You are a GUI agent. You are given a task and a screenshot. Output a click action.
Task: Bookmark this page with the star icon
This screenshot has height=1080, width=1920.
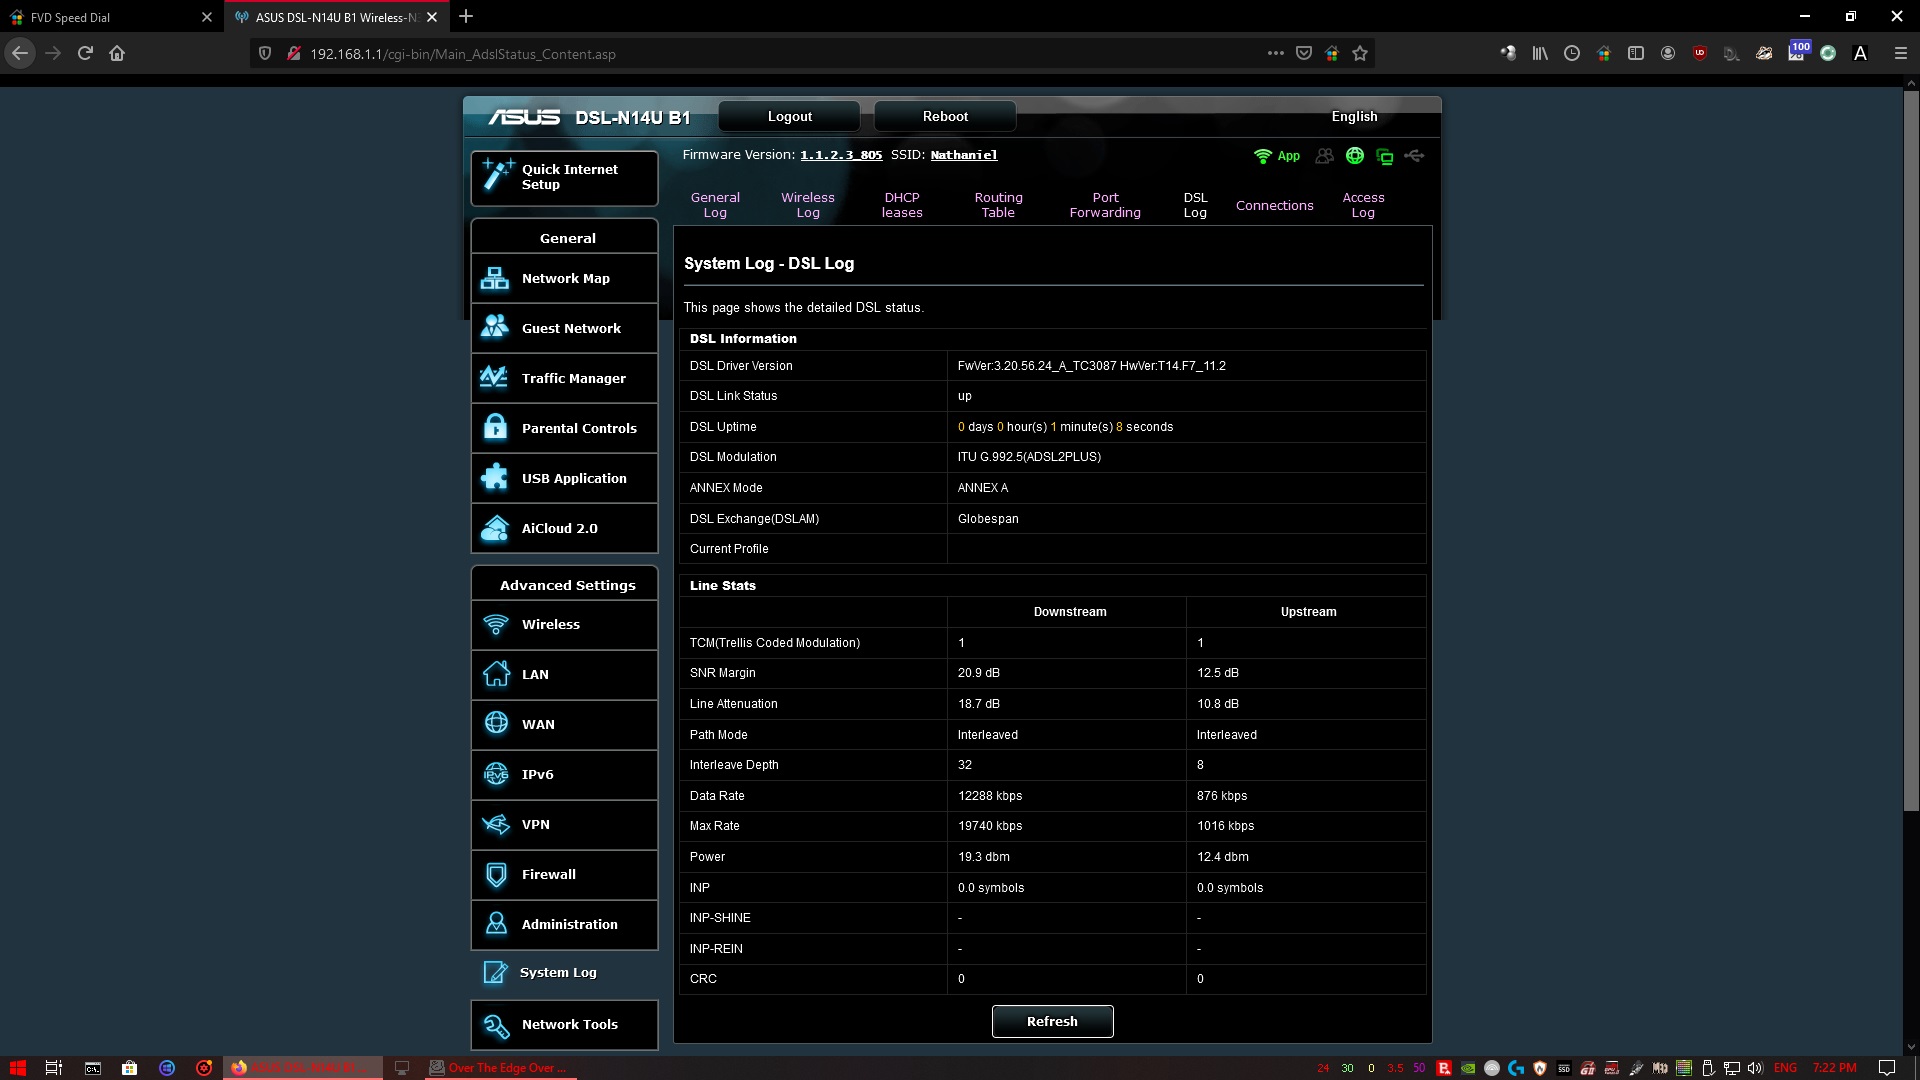coord(1360,54)
